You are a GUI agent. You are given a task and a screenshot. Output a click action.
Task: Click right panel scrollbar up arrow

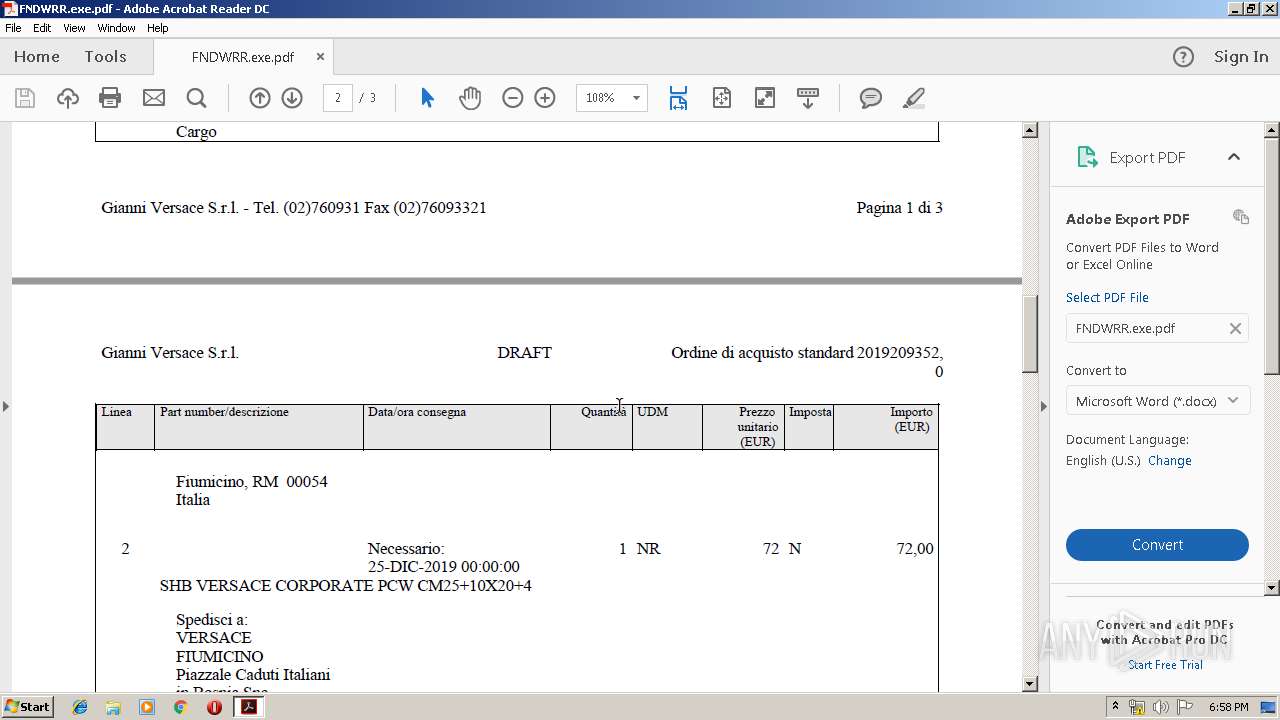1272,130
